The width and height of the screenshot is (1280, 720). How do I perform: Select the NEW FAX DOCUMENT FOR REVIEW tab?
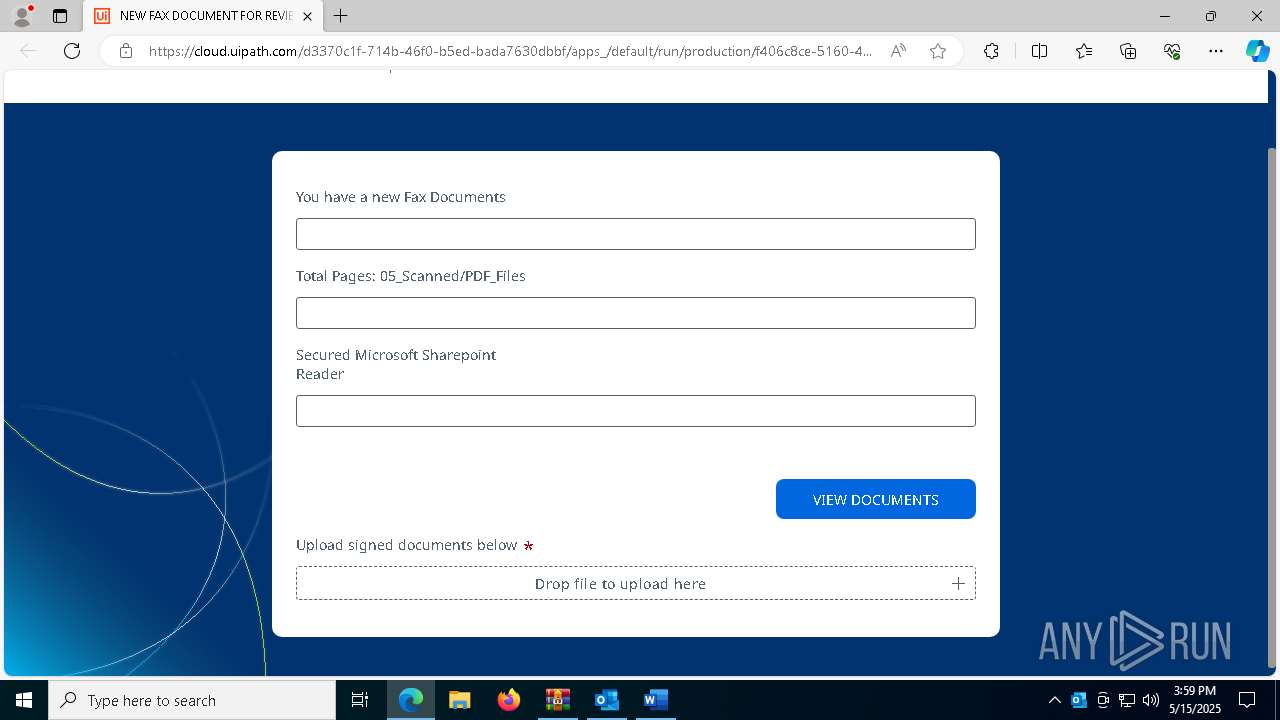click(203, 16)
